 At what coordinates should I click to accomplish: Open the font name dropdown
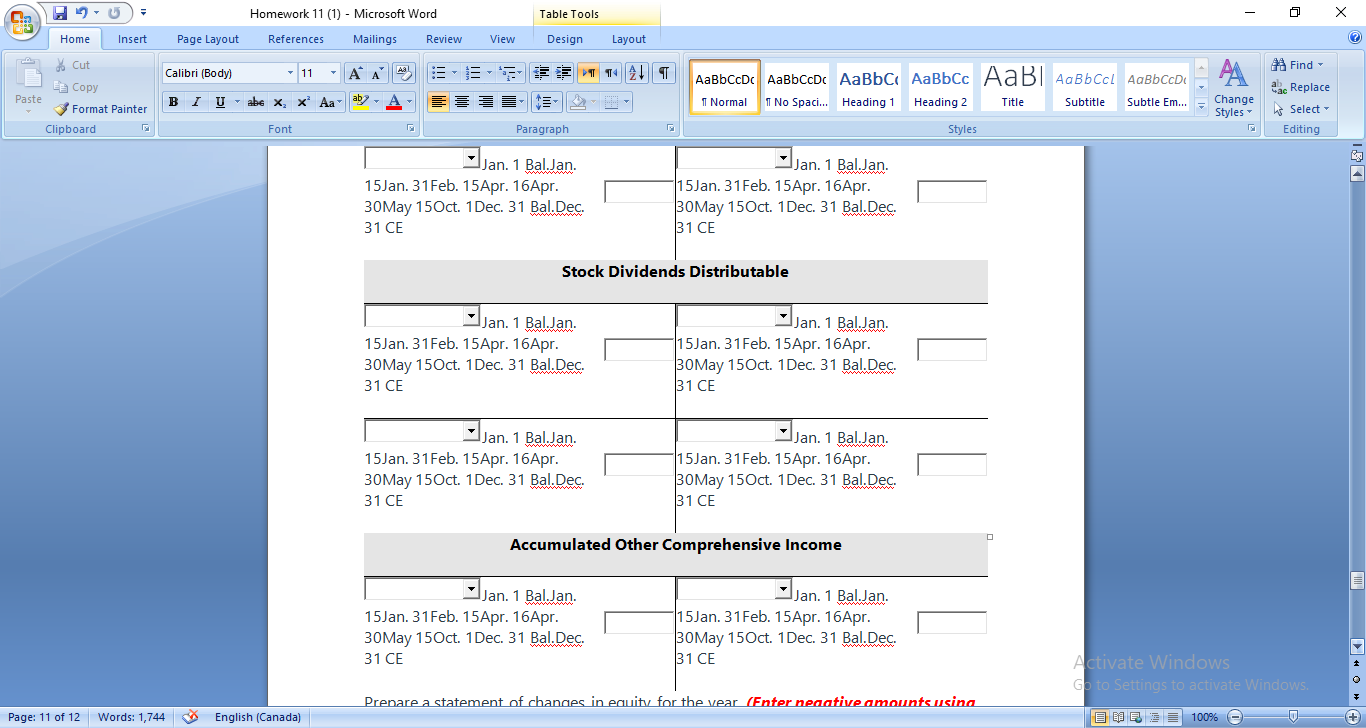tap(291, 73)
